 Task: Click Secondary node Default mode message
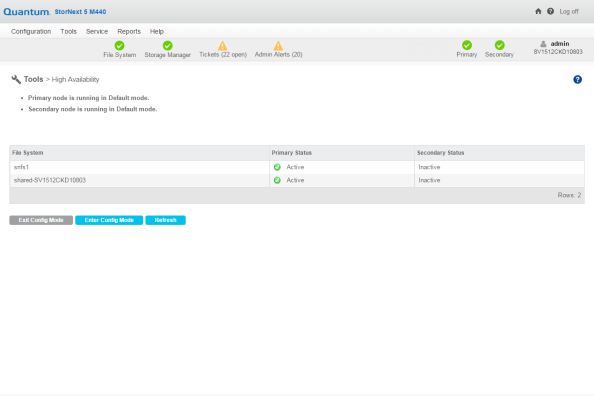tap(92, 109)
